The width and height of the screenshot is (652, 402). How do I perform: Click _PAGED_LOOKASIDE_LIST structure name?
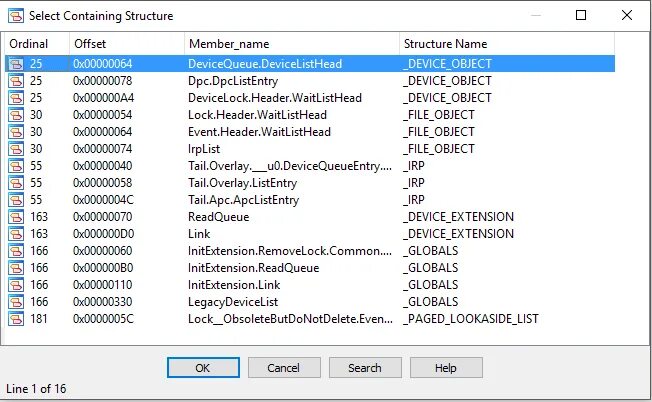click(x=471, y=319)
